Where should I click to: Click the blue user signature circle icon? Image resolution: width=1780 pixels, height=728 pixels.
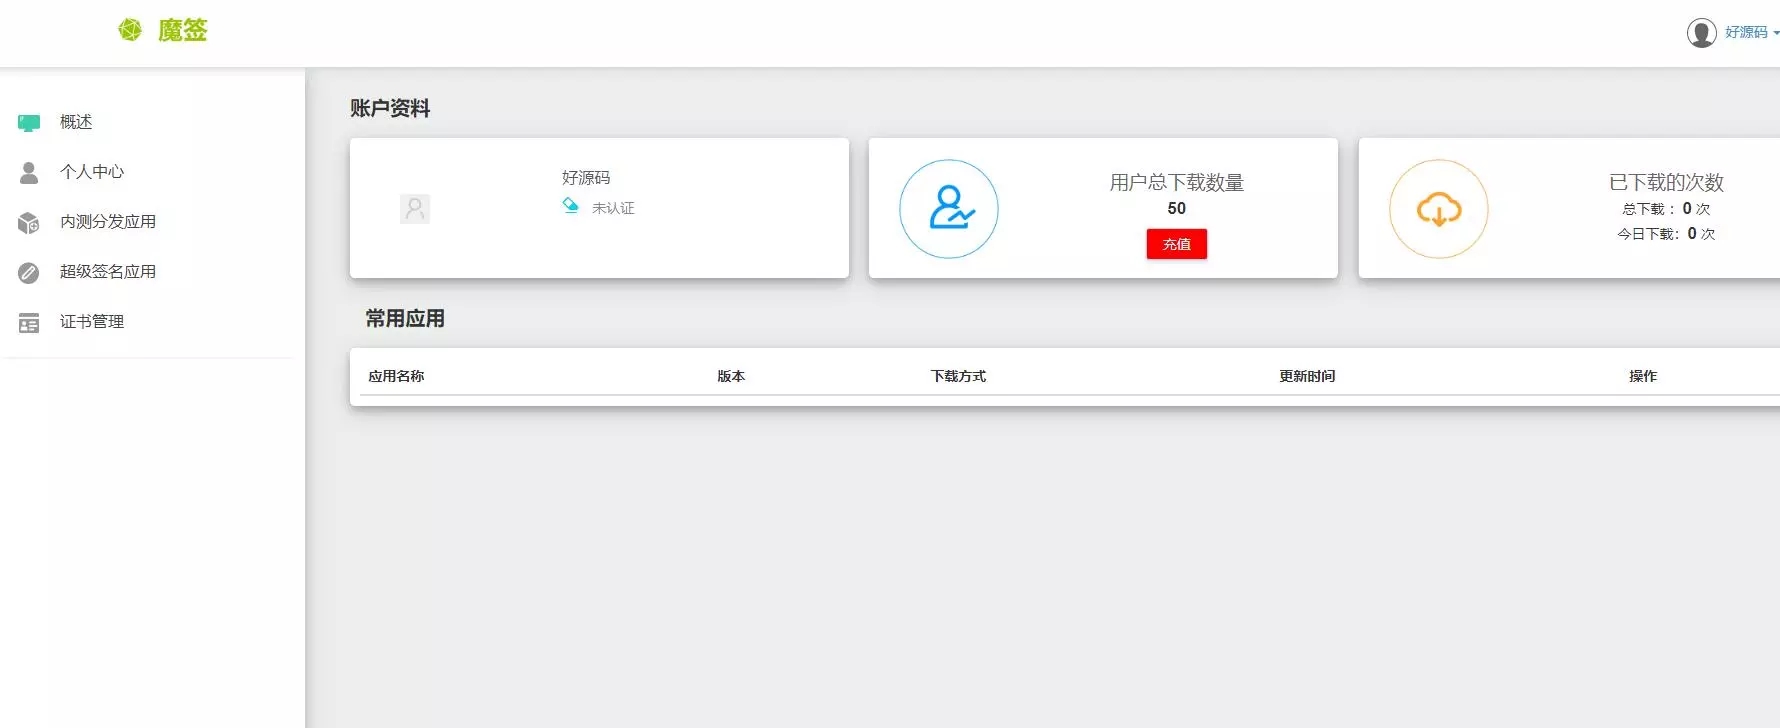click(x=948, y=209)
